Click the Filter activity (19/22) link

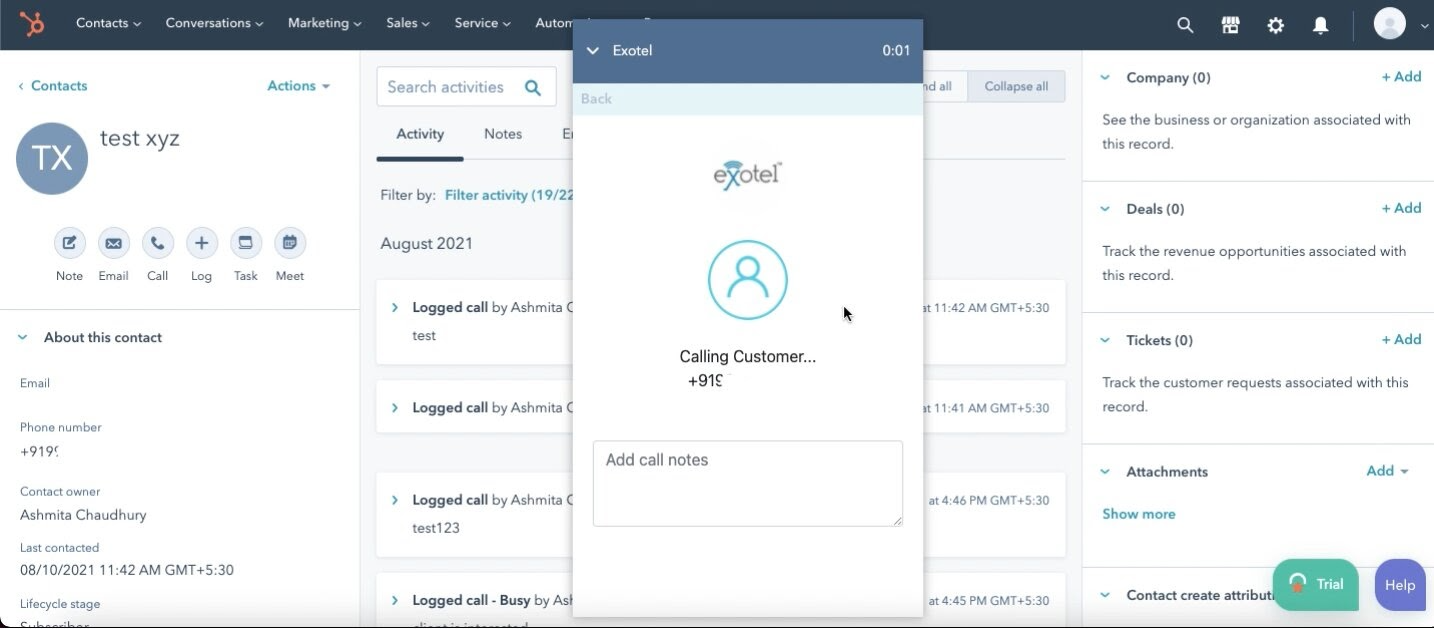click(509, 195)
